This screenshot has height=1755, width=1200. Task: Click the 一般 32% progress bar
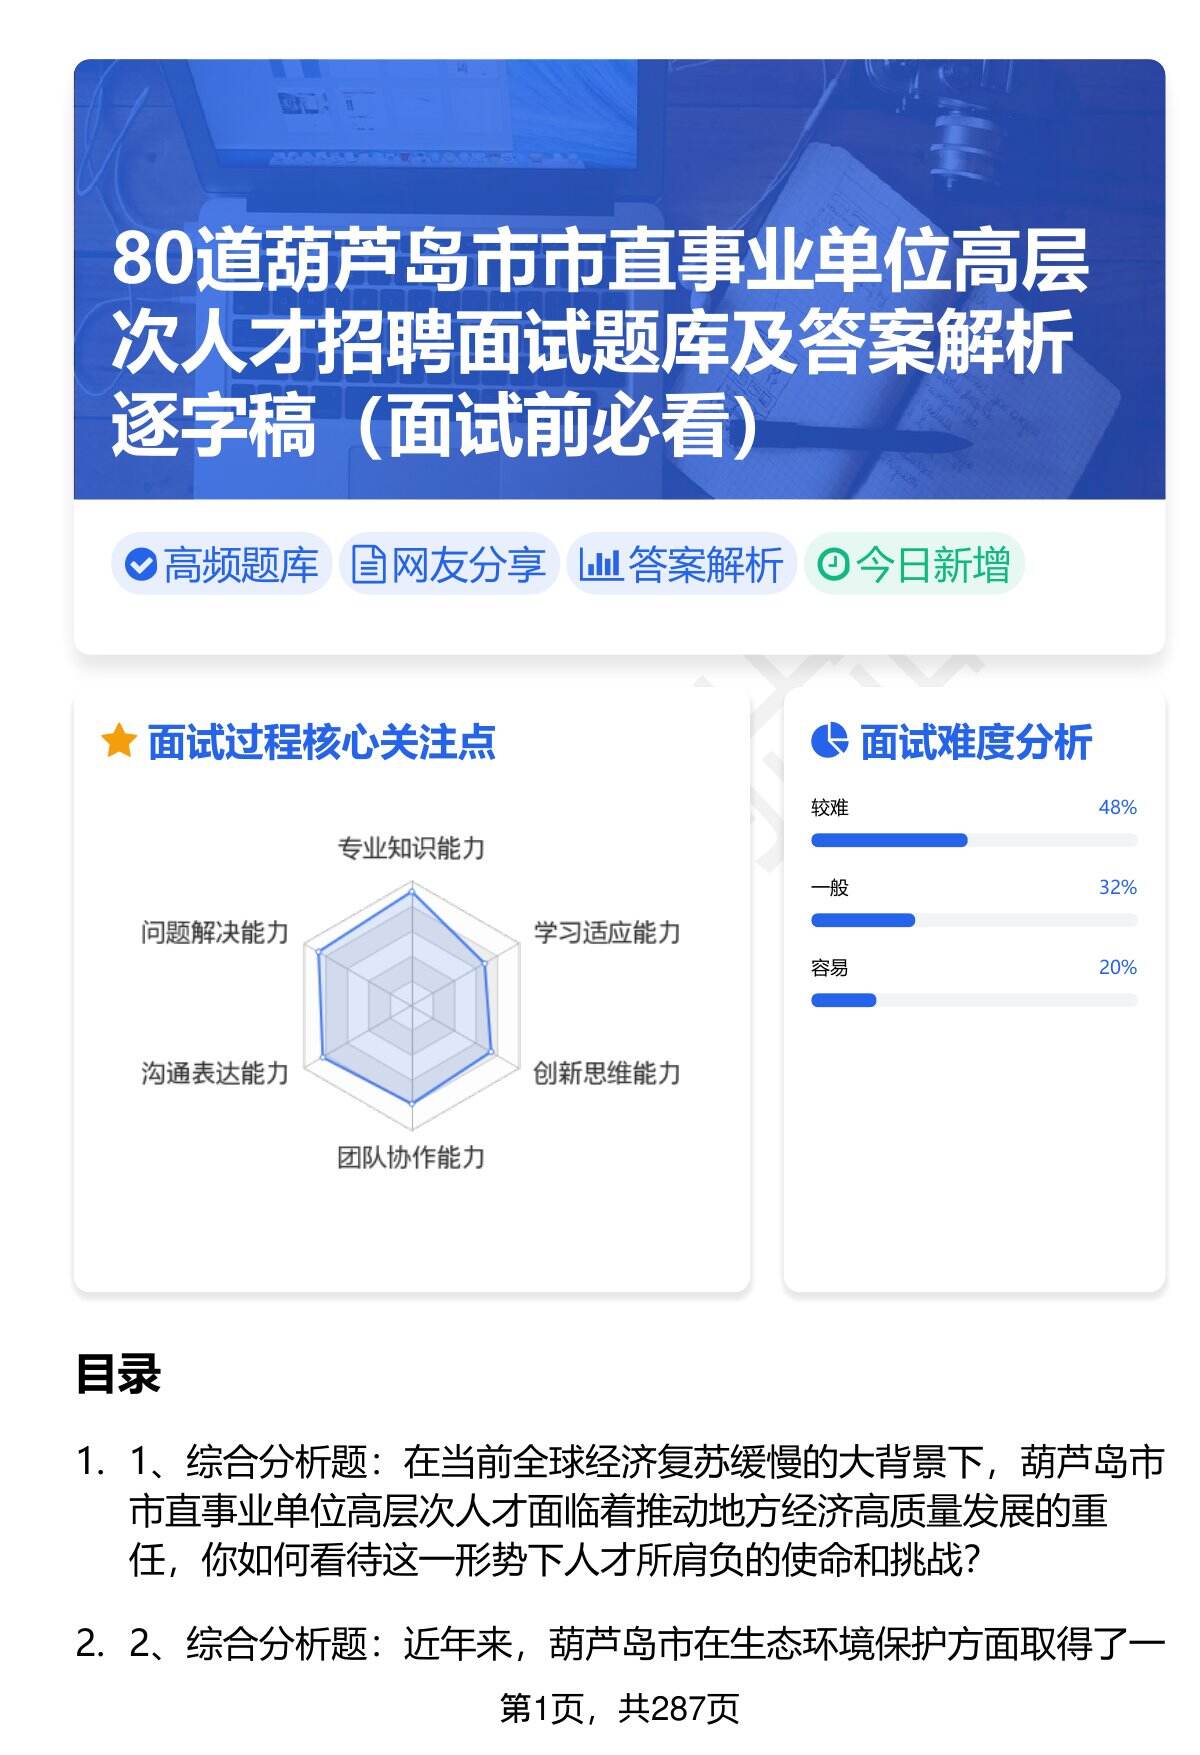click(973, 920)
